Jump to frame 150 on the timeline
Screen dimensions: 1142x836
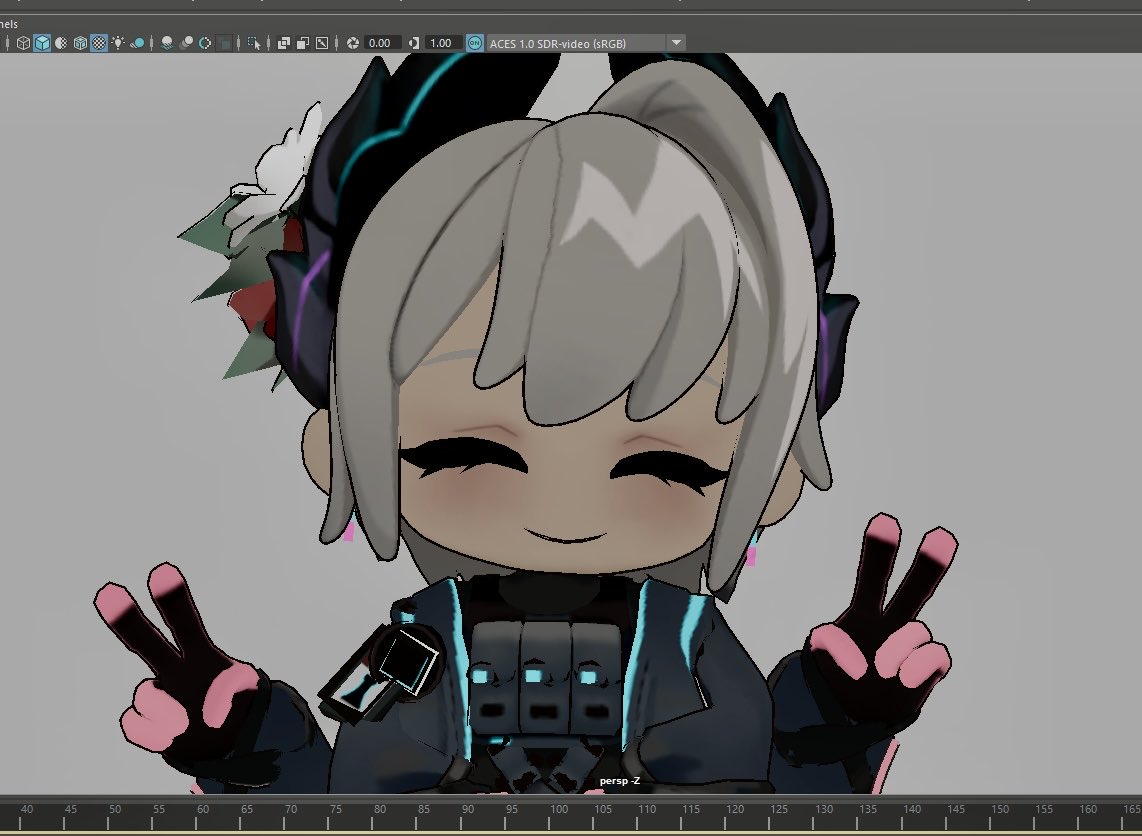1000,809
